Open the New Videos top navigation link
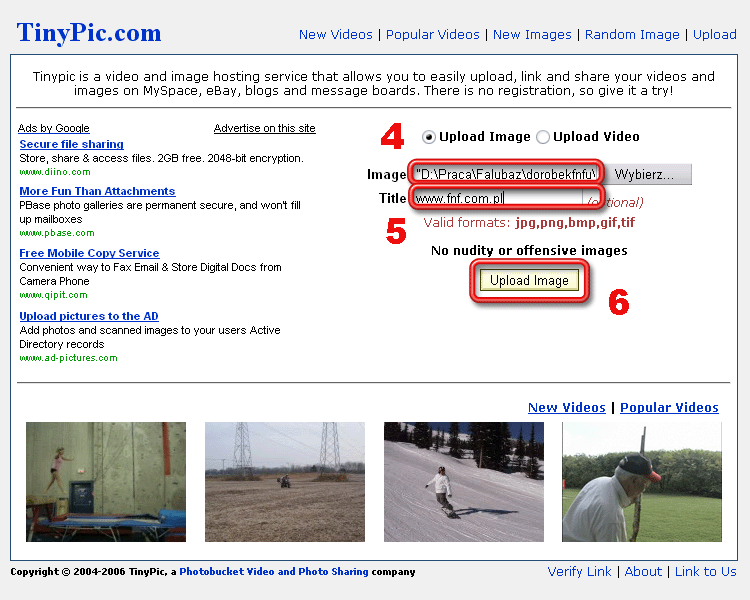 coord(335,34)
